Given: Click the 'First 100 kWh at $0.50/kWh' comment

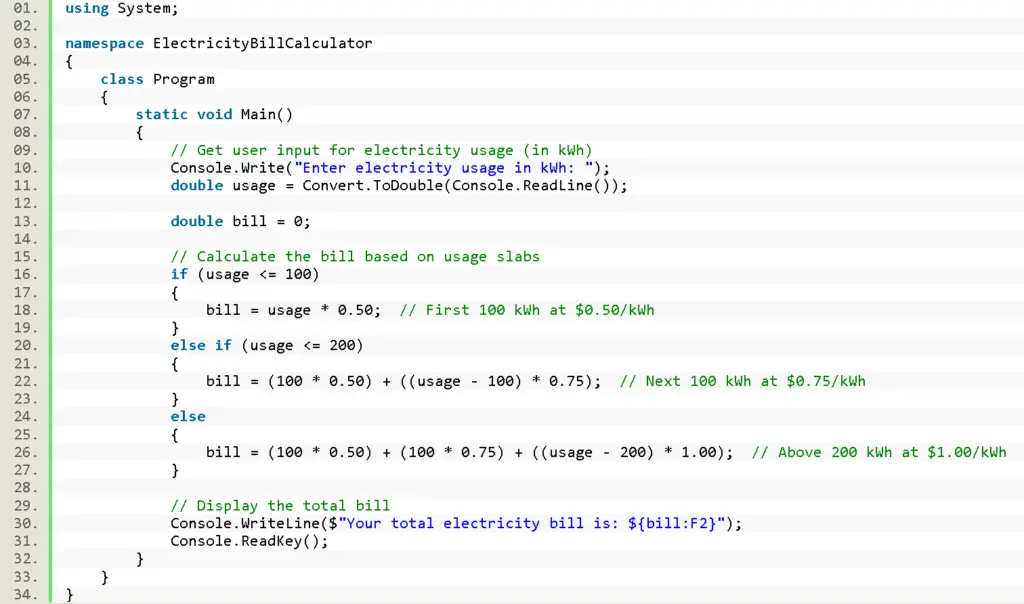Looking at the screenshot, I should point(527,310).
